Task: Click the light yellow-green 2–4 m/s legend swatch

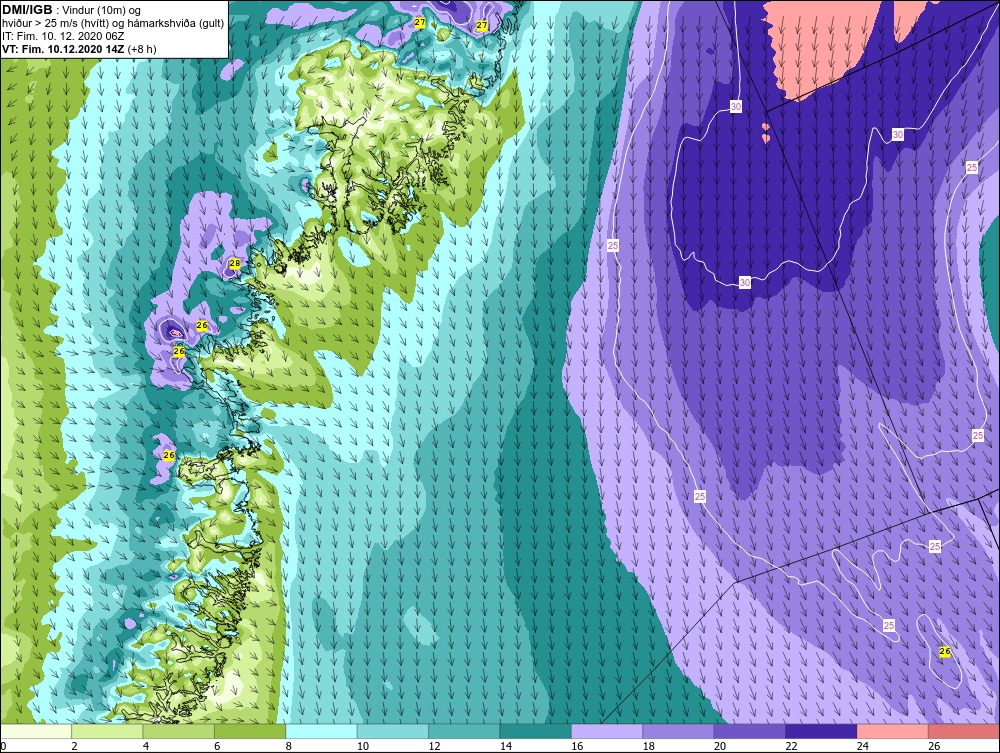Action: [107, 731]
